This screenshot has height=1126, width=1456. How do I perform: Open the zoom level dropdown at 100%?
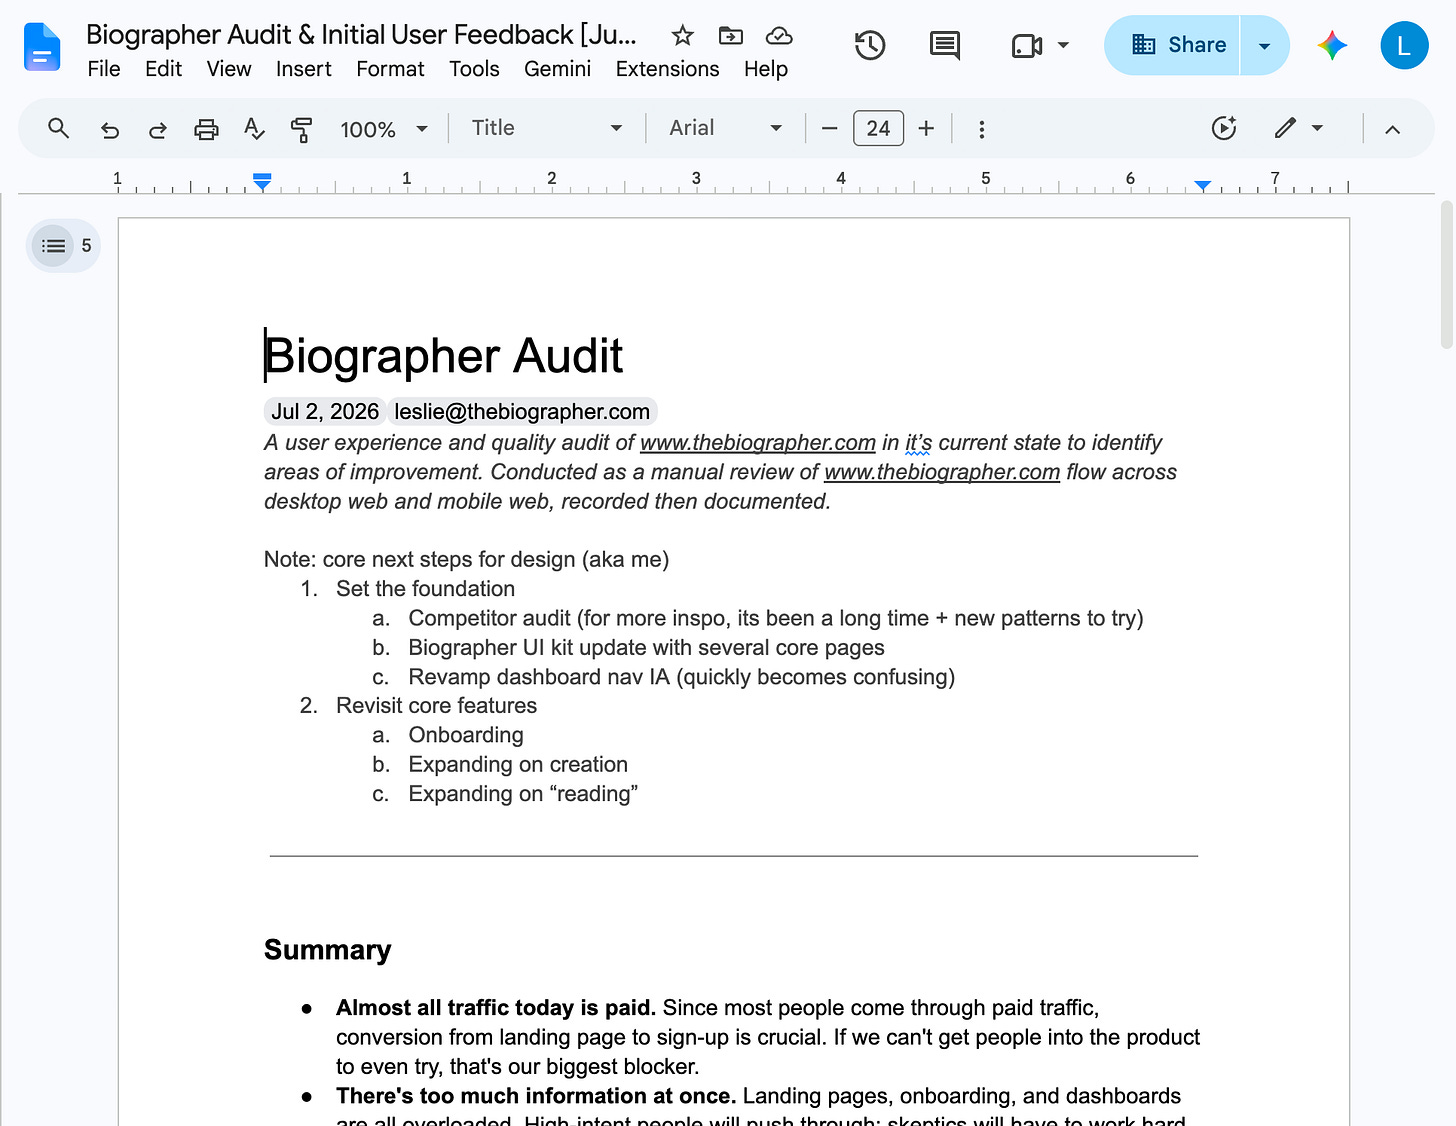pyautogui.click(x=384, y=129)
